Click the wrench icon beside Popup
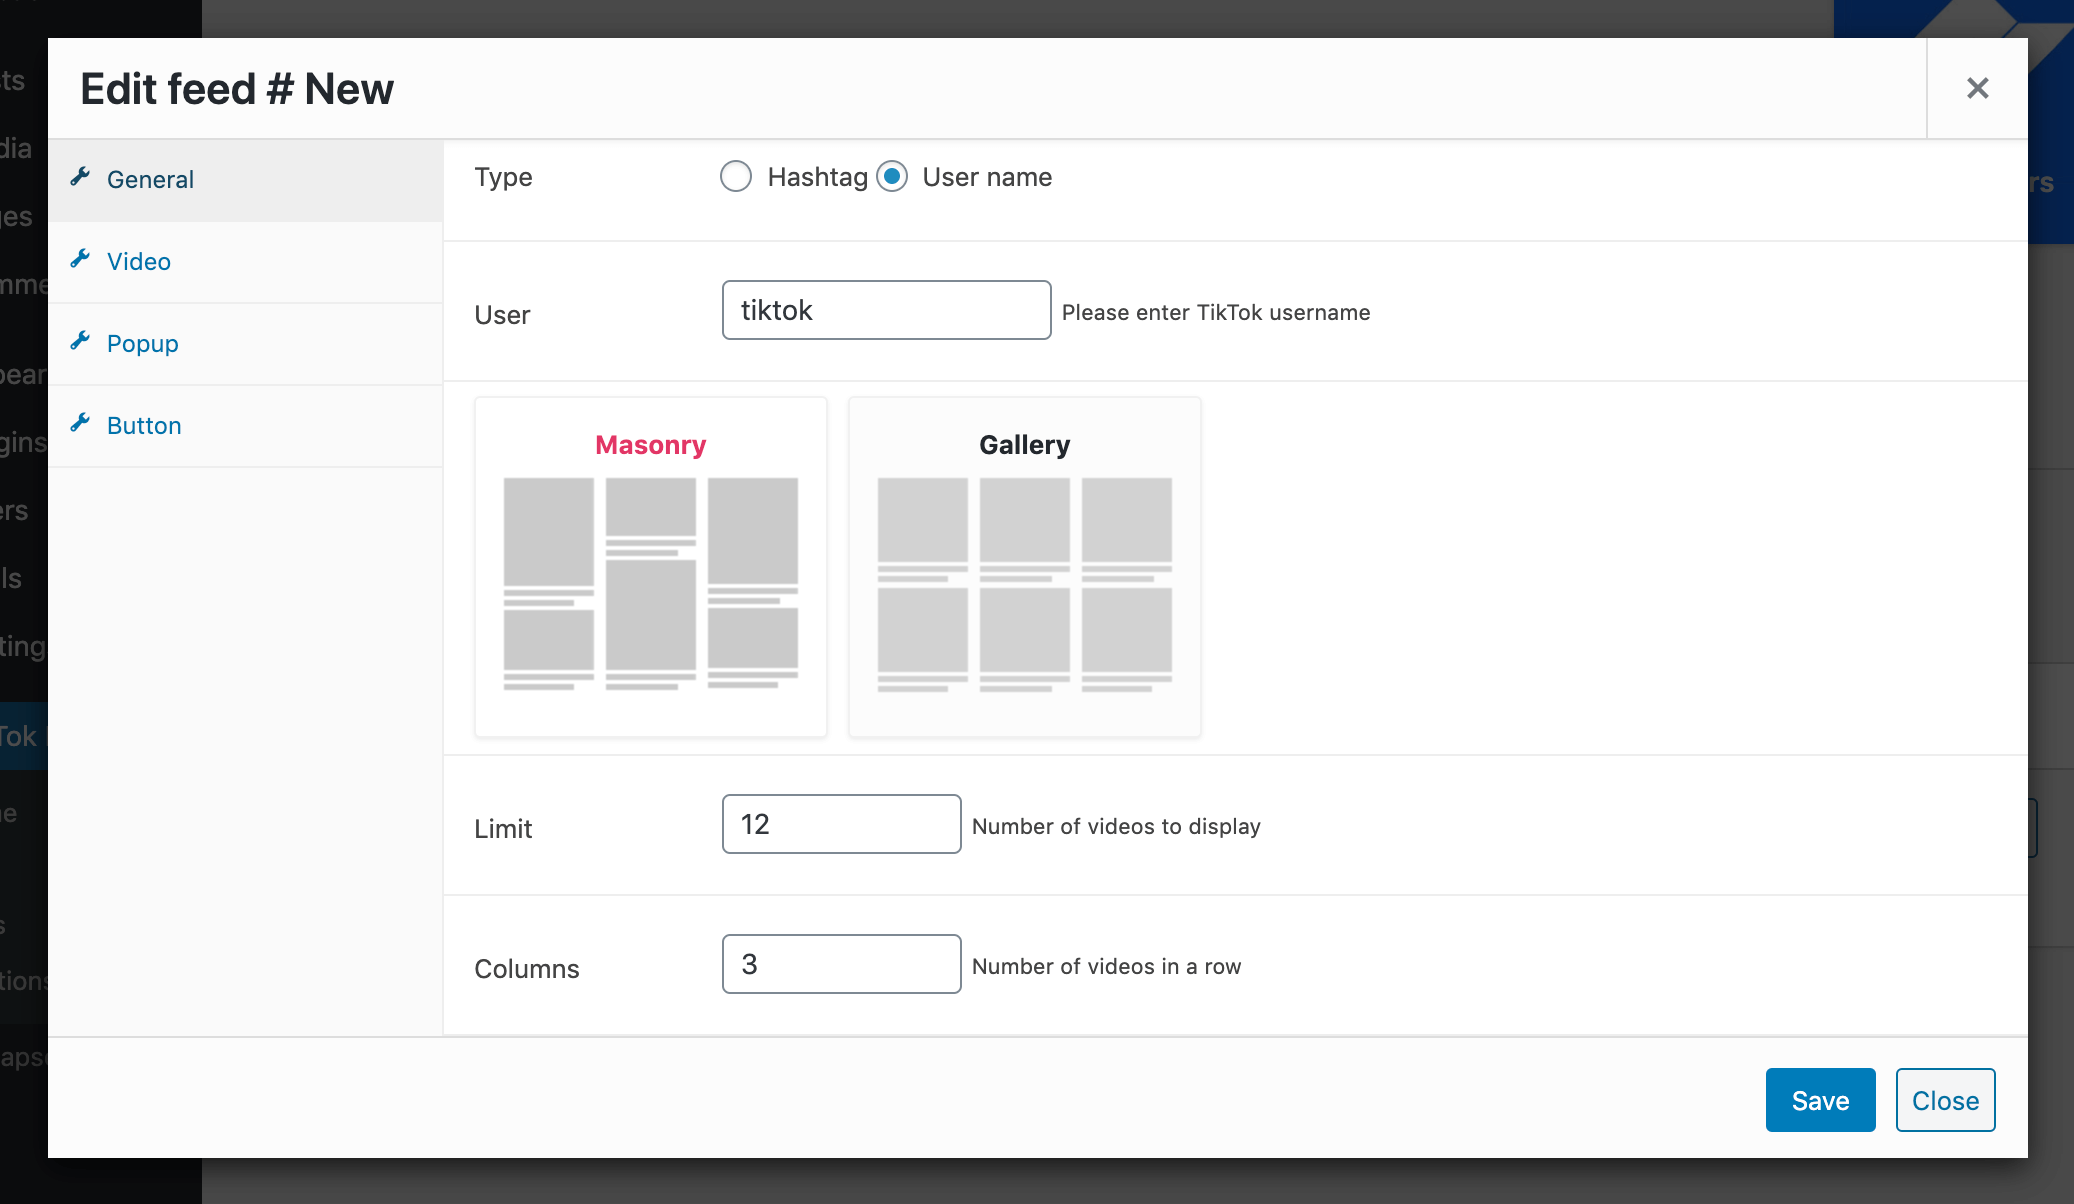This screenshot has height=1204, width=2074. 81,341
